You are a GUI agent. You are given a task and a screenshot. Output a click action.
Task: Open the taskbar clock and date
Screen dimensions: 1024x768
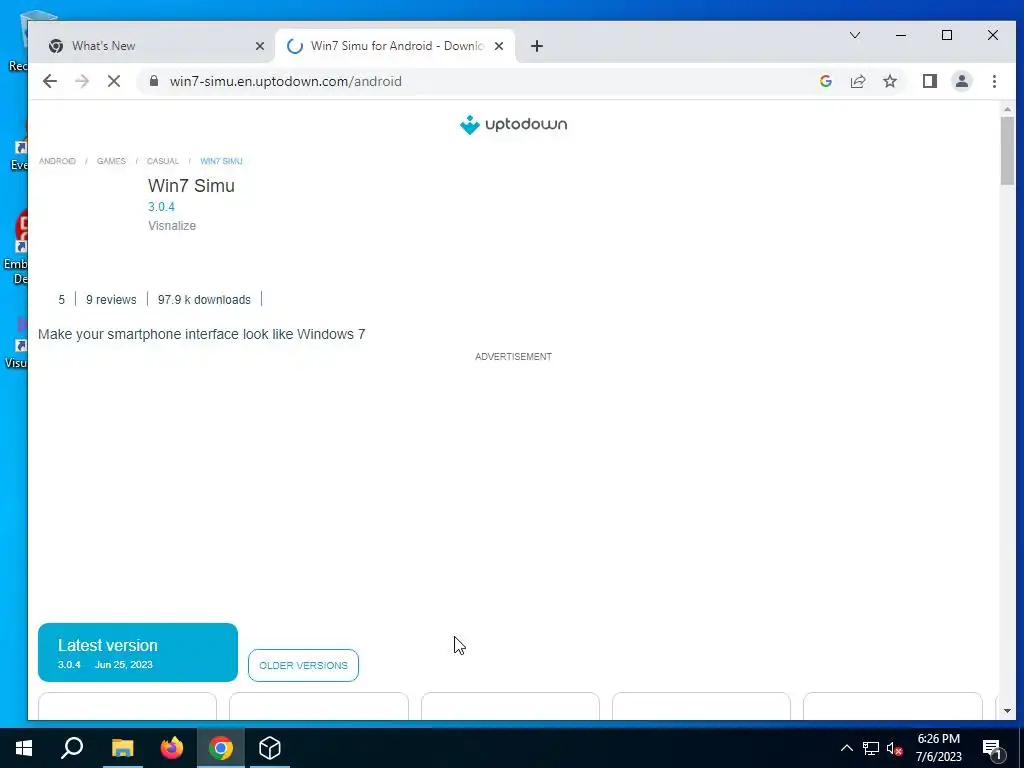938,748
